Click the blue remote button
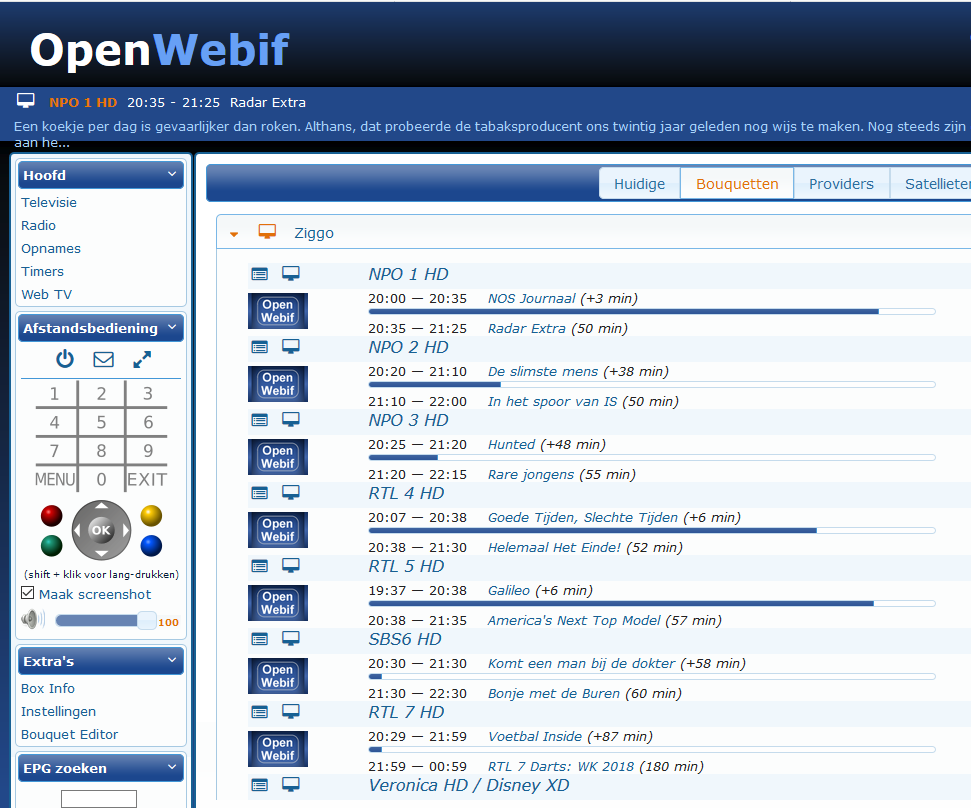The image size is (971, 808). 151,545
